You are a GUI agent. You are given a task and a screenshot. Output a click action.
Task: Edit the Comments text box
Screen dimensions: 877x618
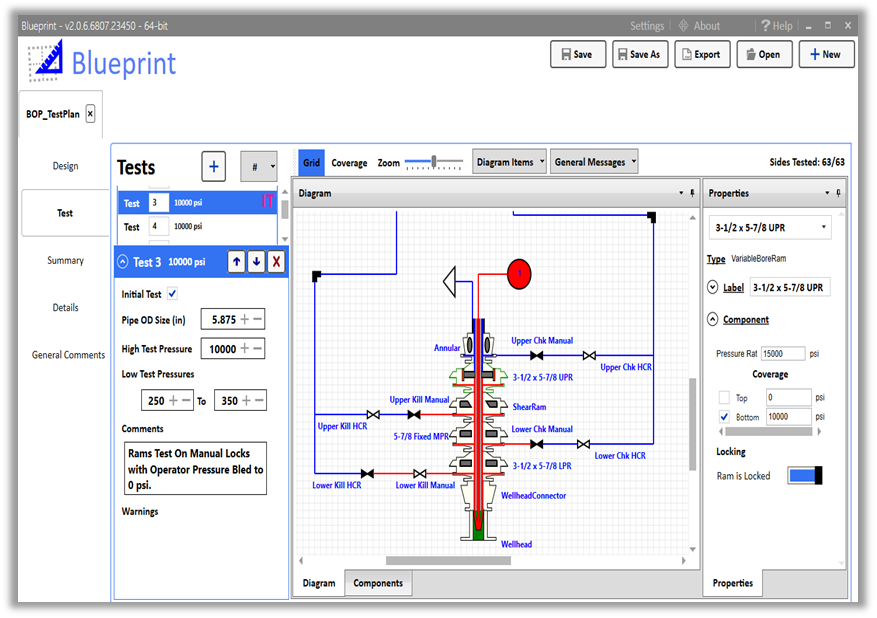click(195, 468)
